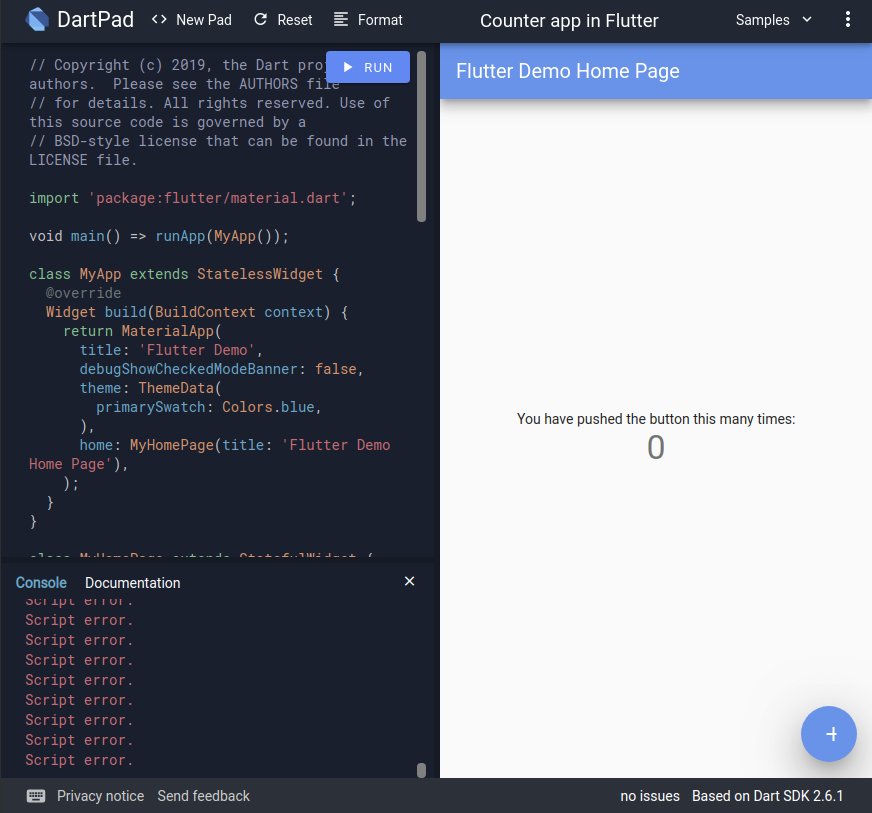Viewport: 872px width, 813px height.
Task: Click the plus floating action button
Action: [x=829, y=734]
